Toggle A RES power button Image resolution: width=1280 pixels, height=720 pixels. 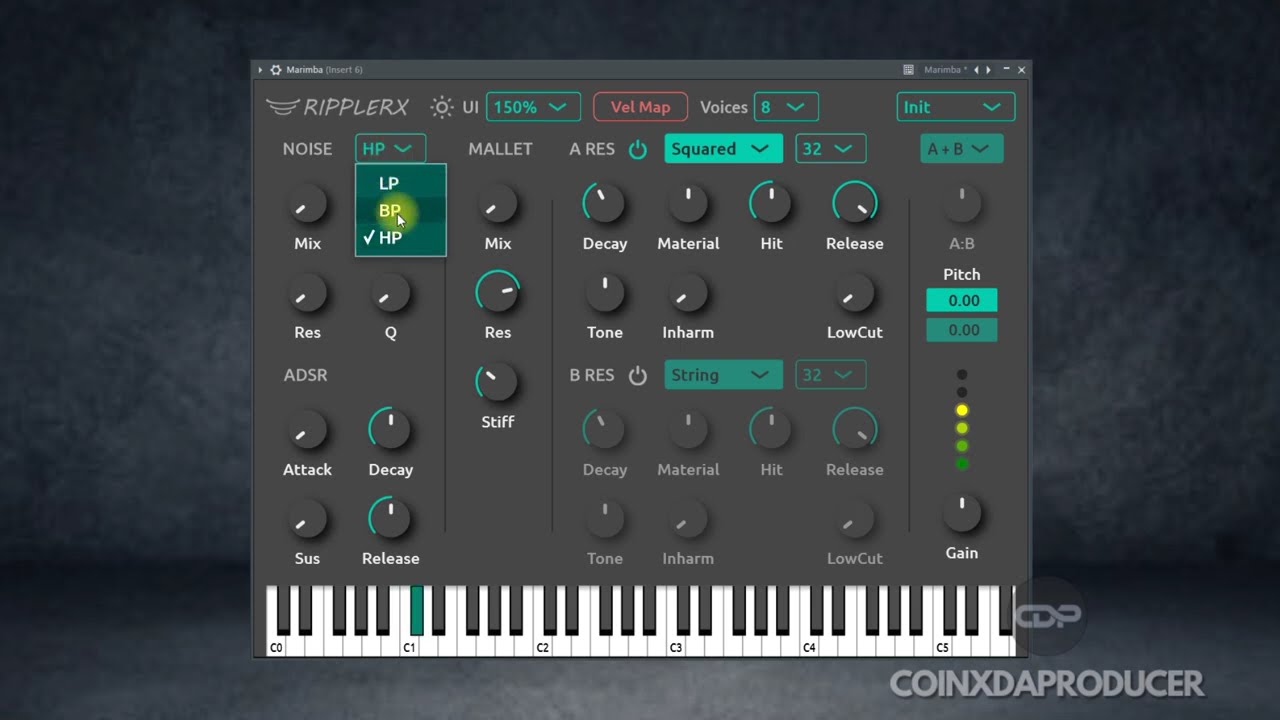(x=638, y=149)
